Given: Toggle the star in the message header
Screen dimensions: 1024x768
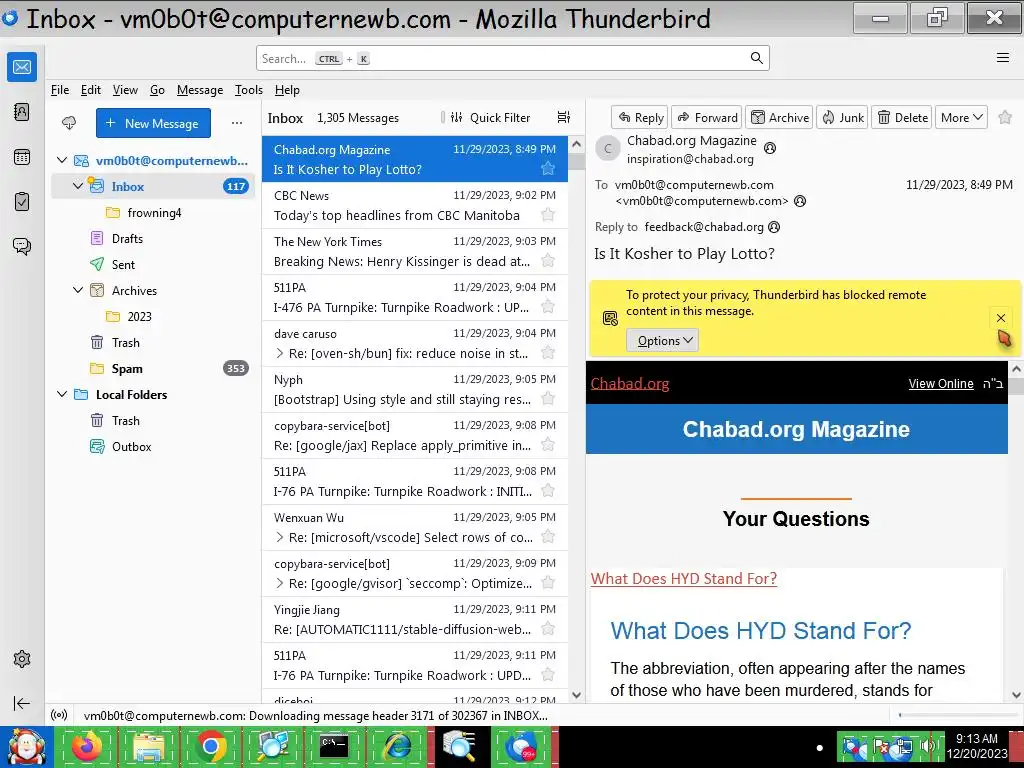Looking at the screenshot, I should click(x=1005, y=117).
